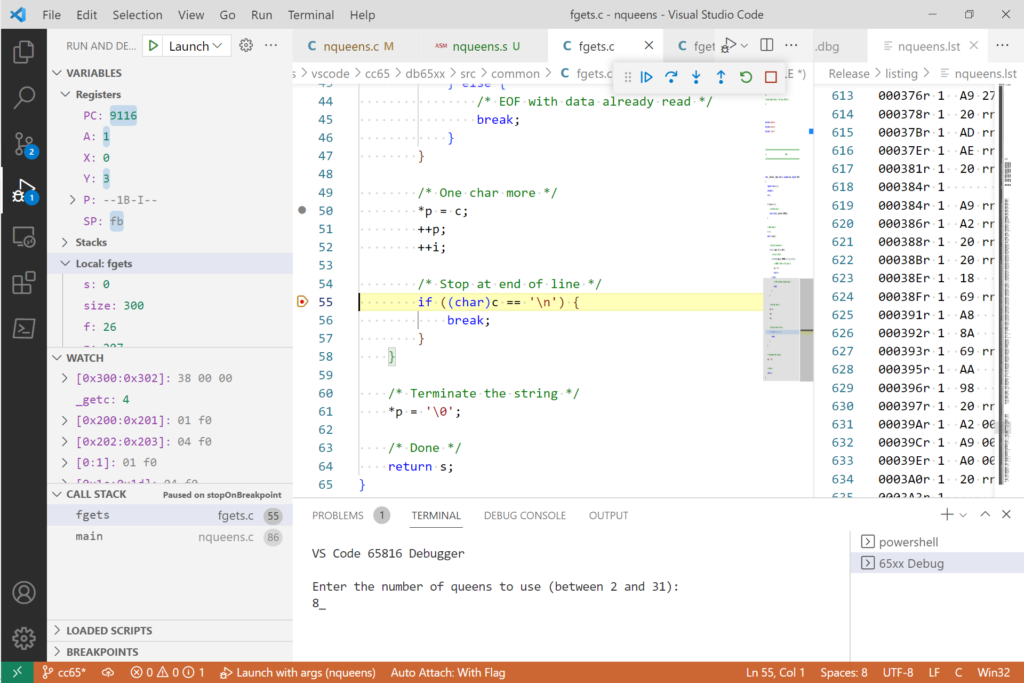Screen dimensions: 1024x683
Task: Split the editor right
Action: coord(767,45)
